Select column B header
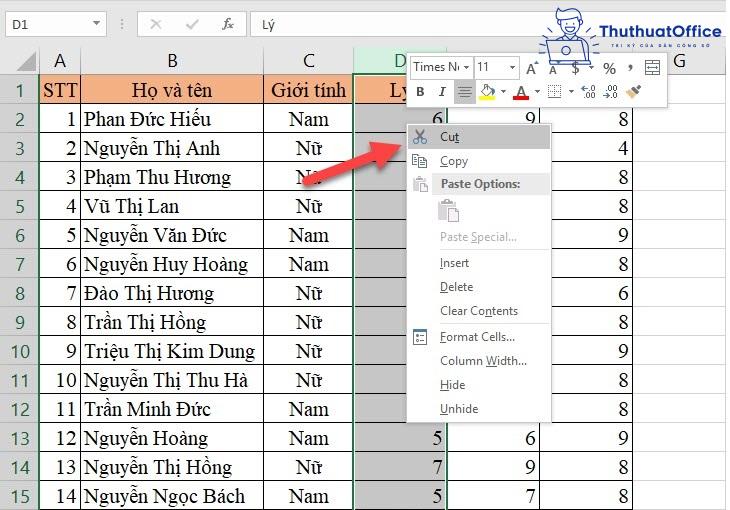Viewport: 730px width, 510px height. pyautogui.click(x=172, y=61)
